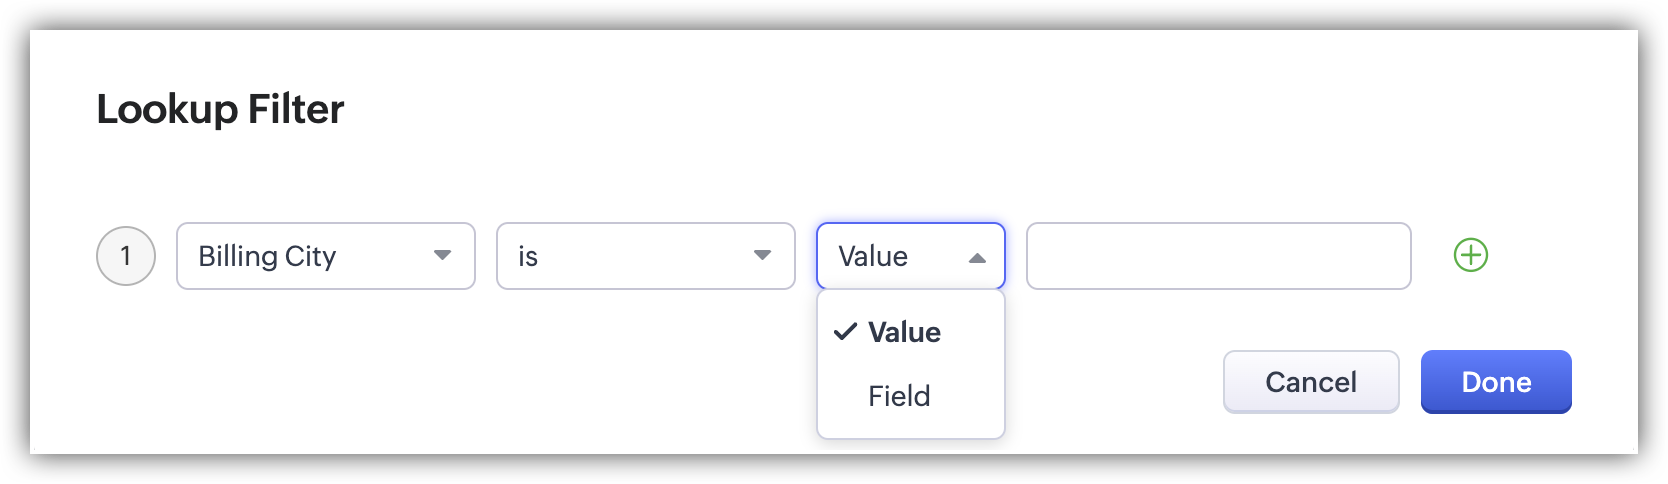Click the Field entry below Value
Viewport: 1668px width, 484px height.
click(899, 396)
